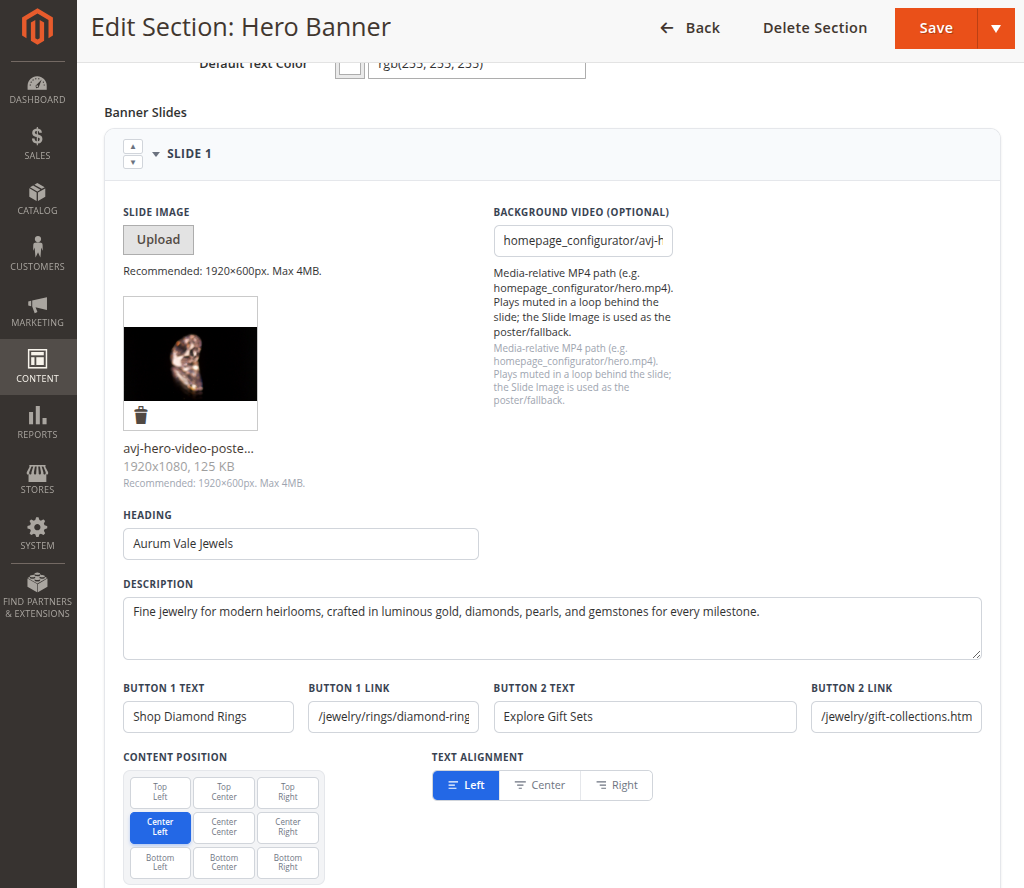Open the System sidebar menu
Viewport: 1024px width, 888px height.
pyautogui.click(x=37, y=534)
